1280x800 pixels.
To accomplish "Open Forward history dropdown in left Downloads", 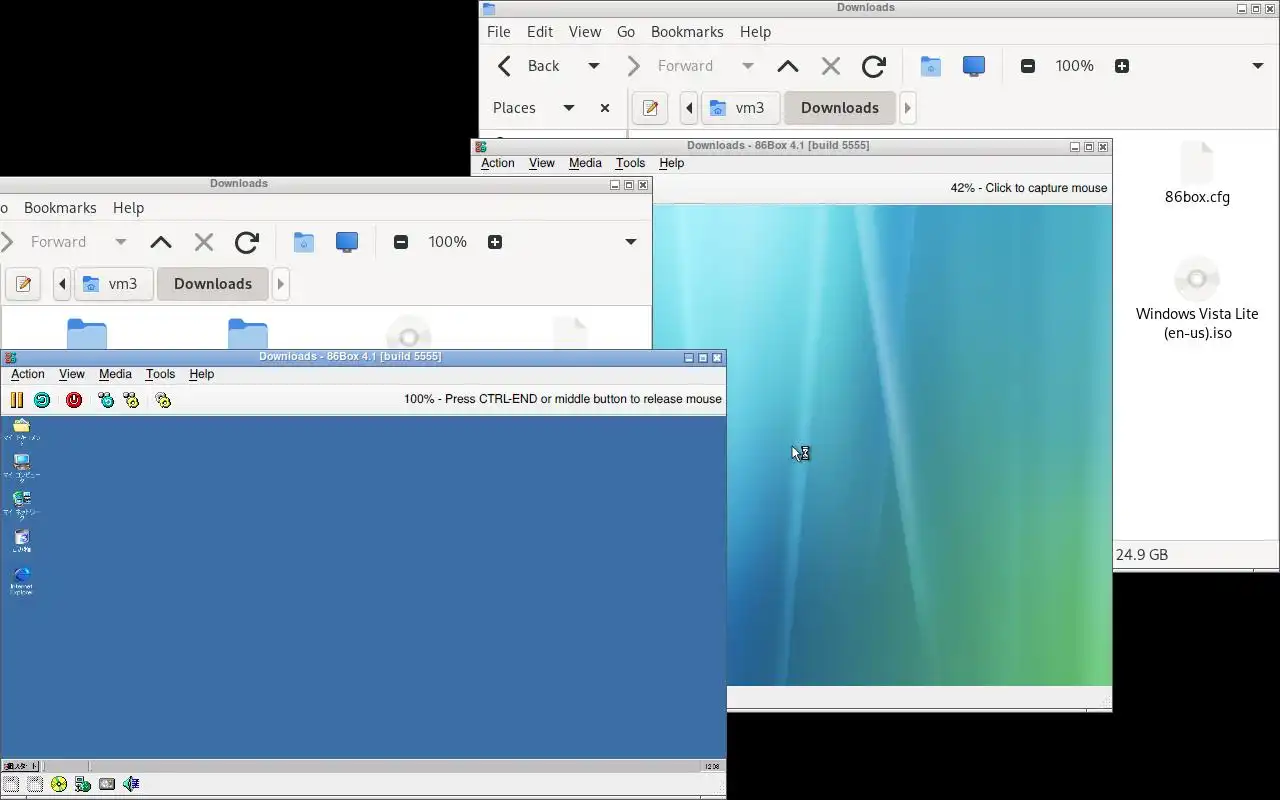I will point(120,242).
